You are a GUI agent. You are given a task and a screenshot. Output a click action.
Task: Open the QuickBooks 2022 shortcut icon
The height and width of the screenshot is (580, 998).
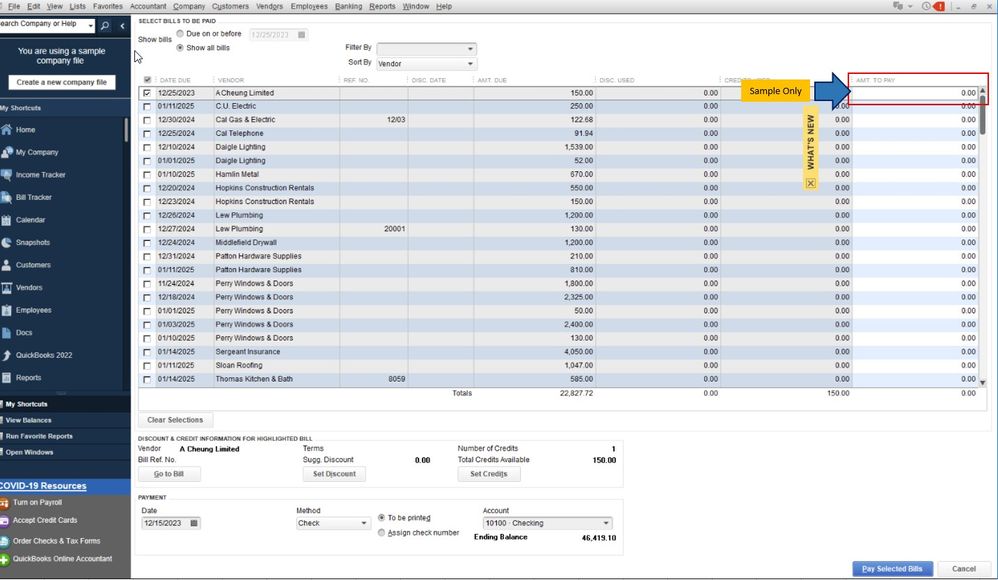(x=6, y=355)
